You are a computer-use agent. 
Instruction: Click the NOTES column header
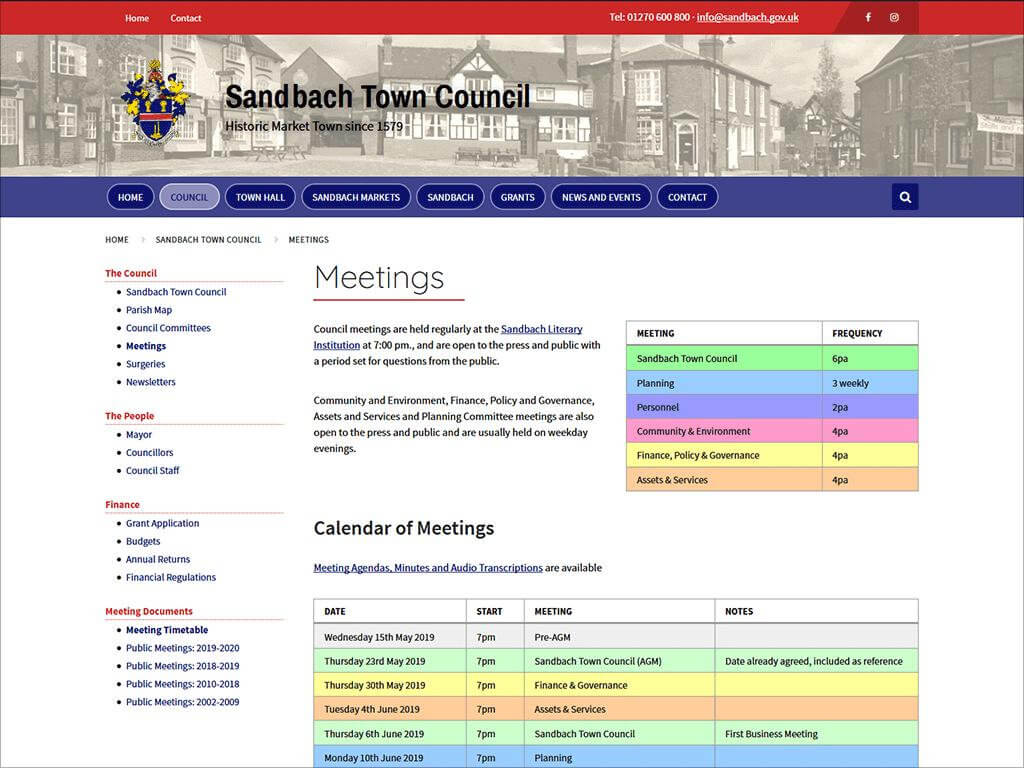point(816,611)
